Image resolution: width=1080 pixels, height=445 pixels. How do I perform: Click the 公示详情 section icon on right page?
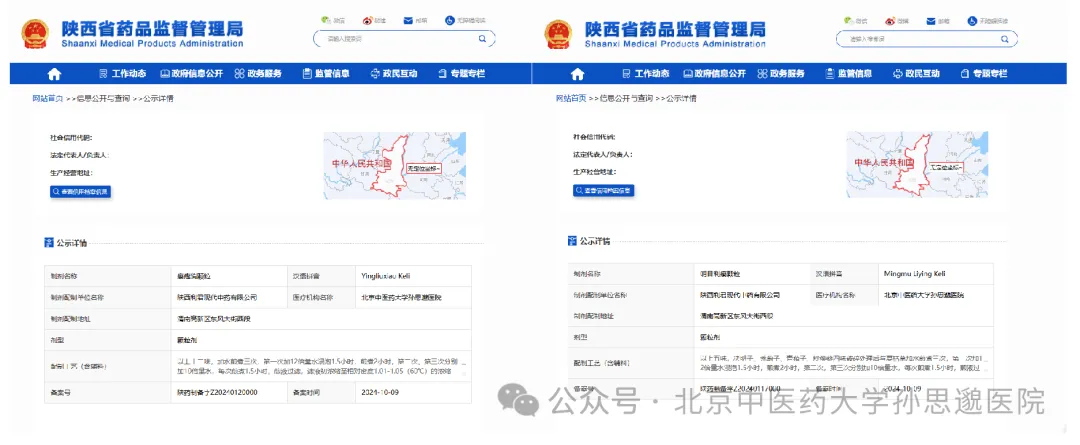572,240
